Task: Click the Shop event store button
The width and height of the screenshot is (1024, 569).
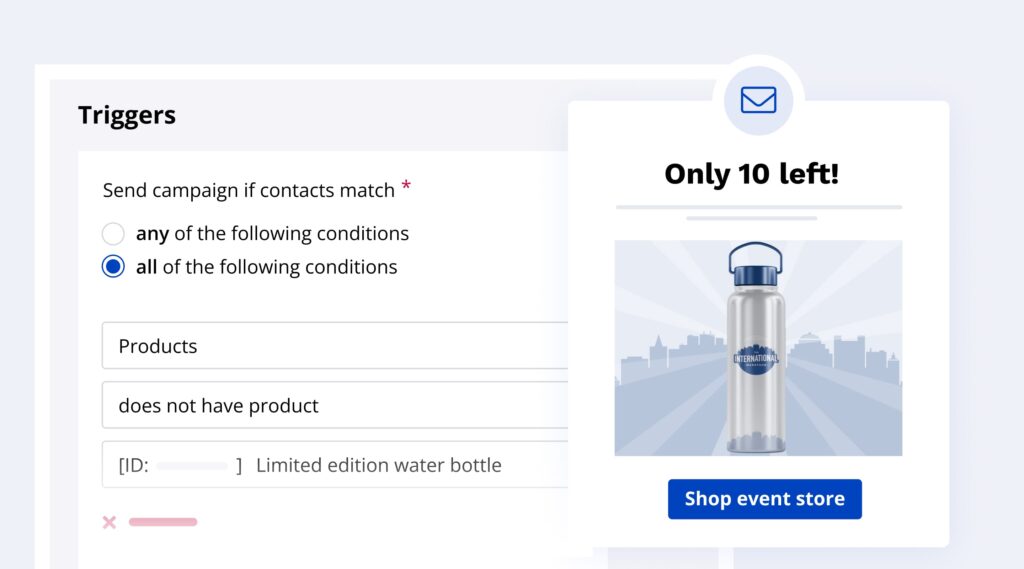Action: click(764, 499)
